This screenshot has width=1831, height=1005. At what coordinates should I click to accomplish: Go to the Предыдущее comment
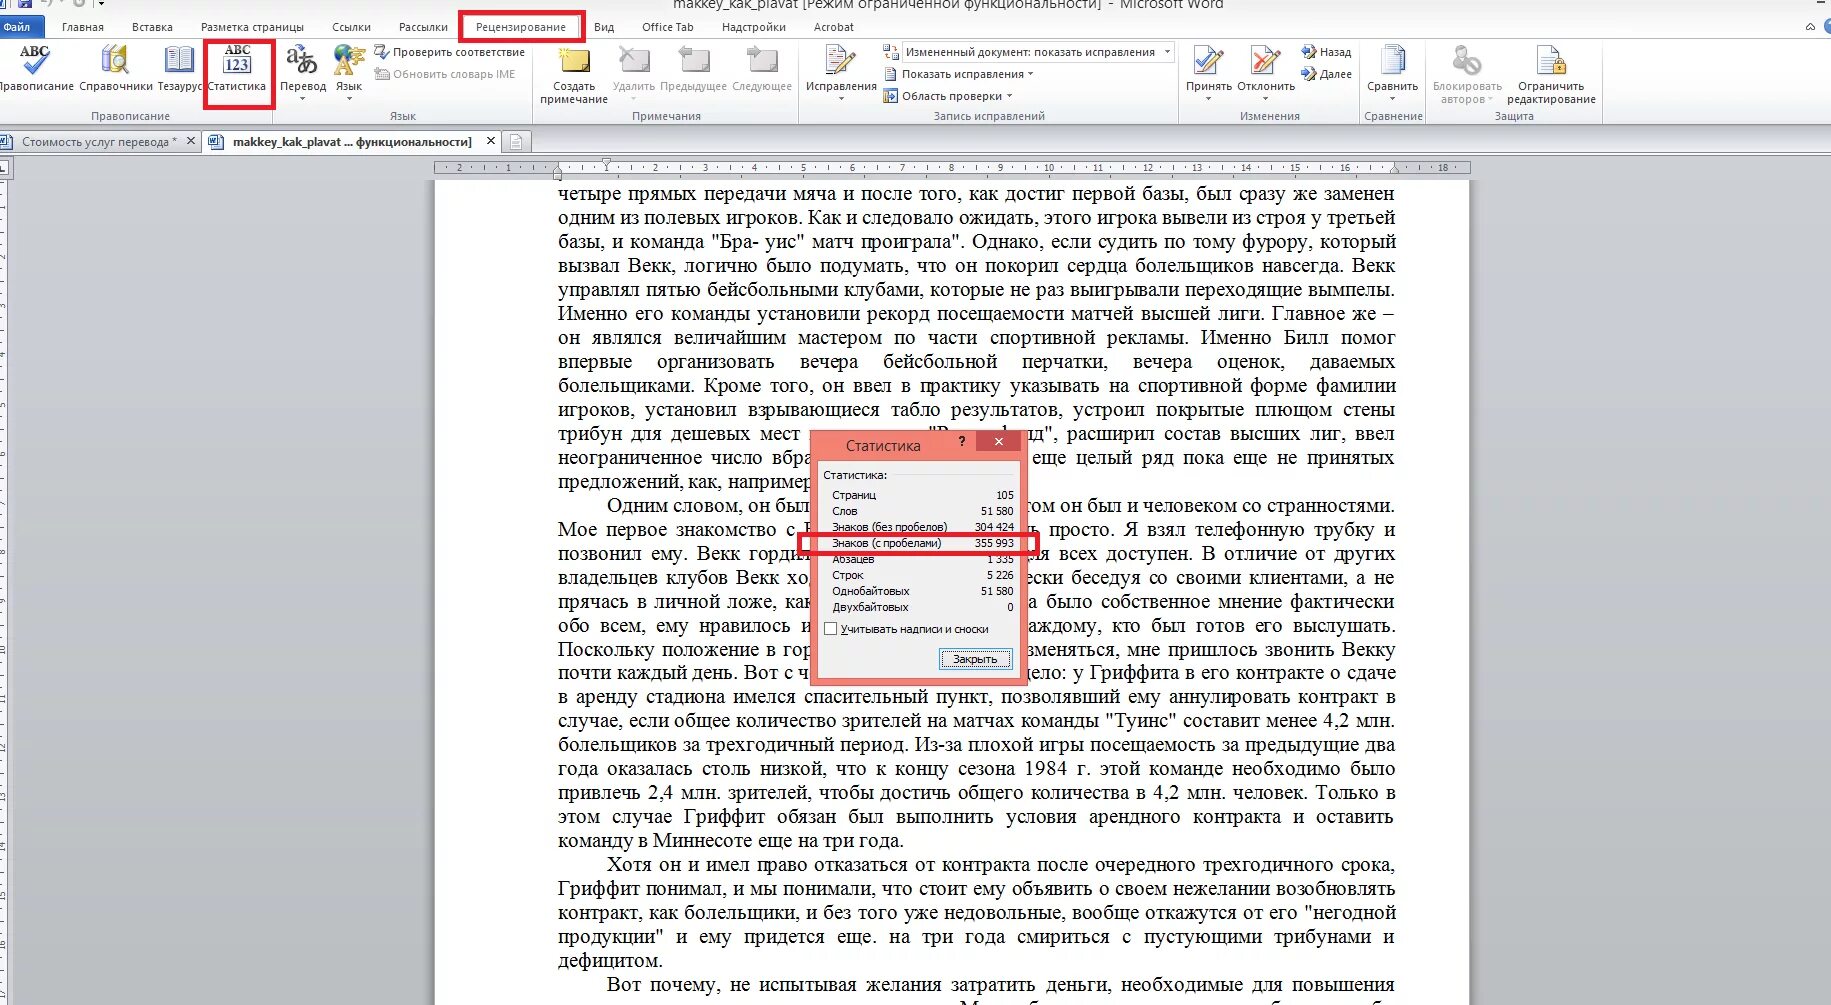click(693, 68)
